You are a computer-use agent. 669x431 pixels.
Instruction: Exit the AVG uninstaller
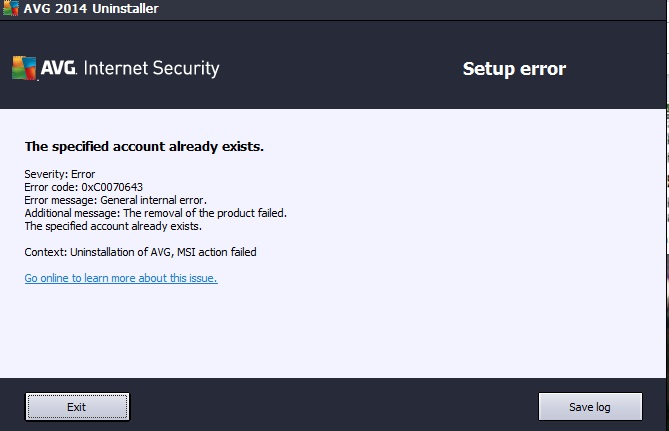[77, 407]
